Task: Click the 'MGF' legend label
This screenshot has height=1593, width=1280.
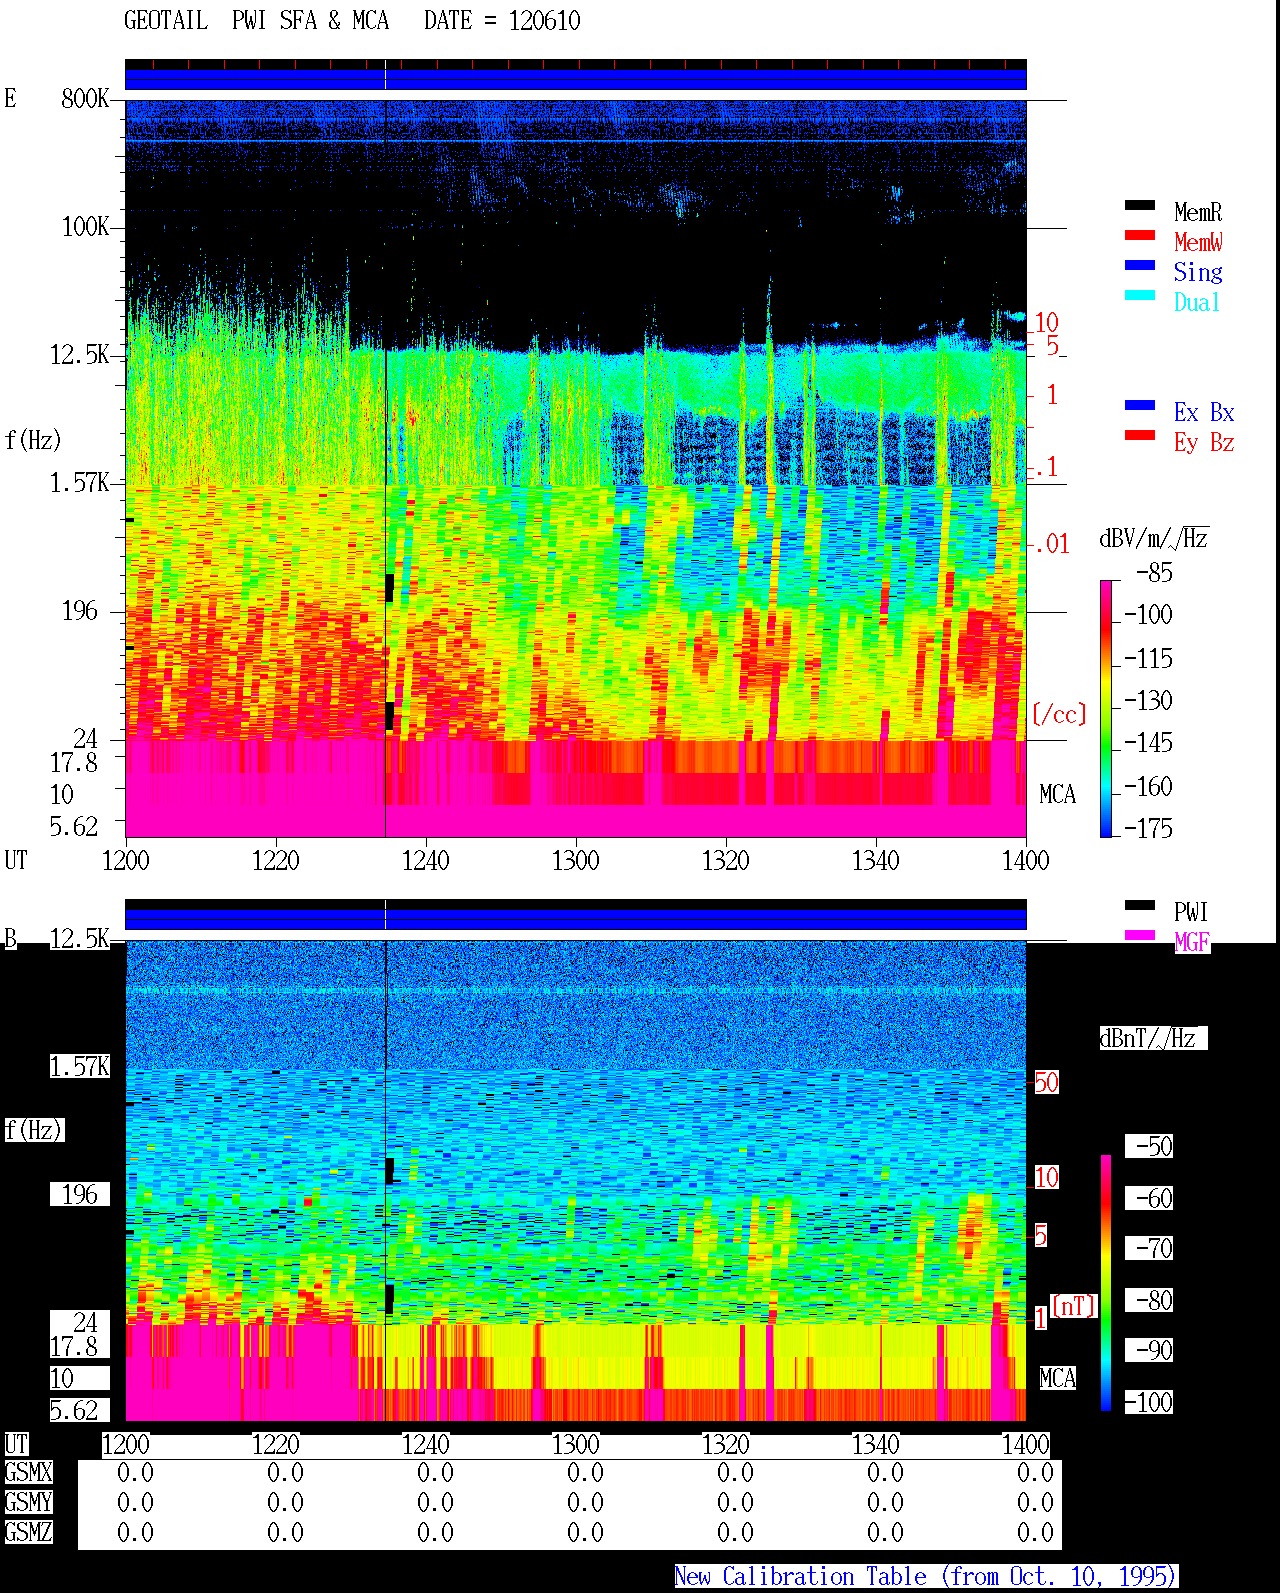Action: tap(1192, 942)
